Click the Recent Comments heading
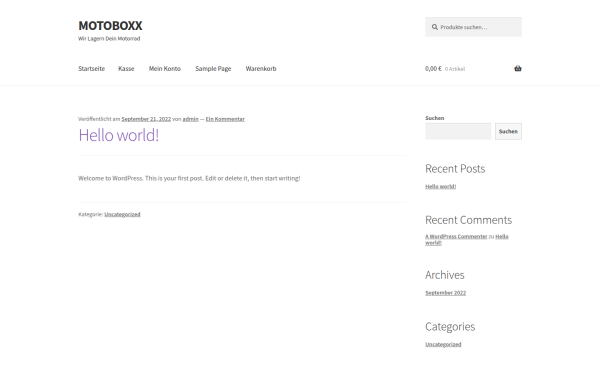The image size is (600, 375). (x=468, y=220)
